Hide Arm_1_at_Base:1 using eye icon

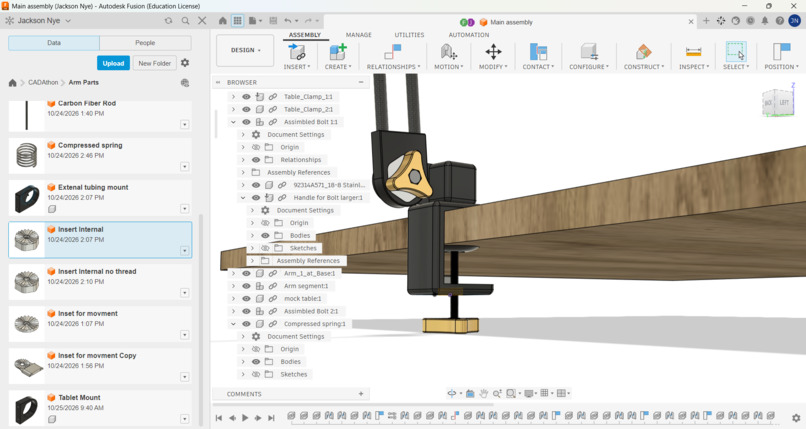(x=246, y=273)
